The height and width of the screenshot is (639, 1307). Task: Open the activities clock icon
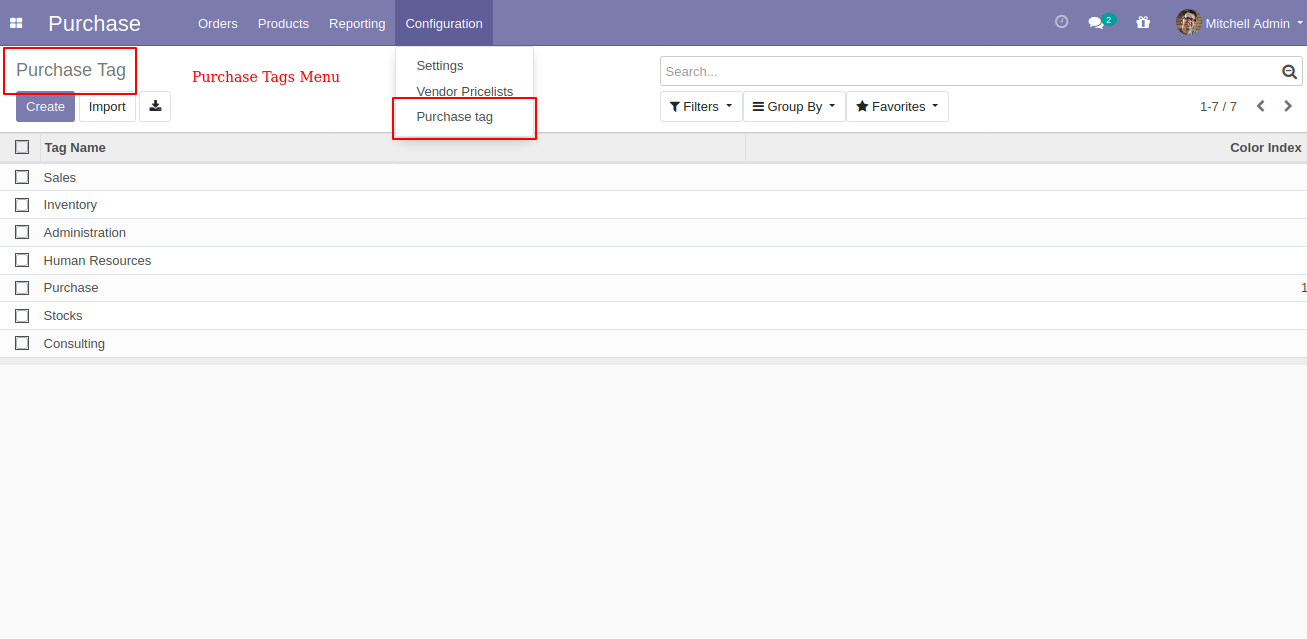[x=1061, y=22]
